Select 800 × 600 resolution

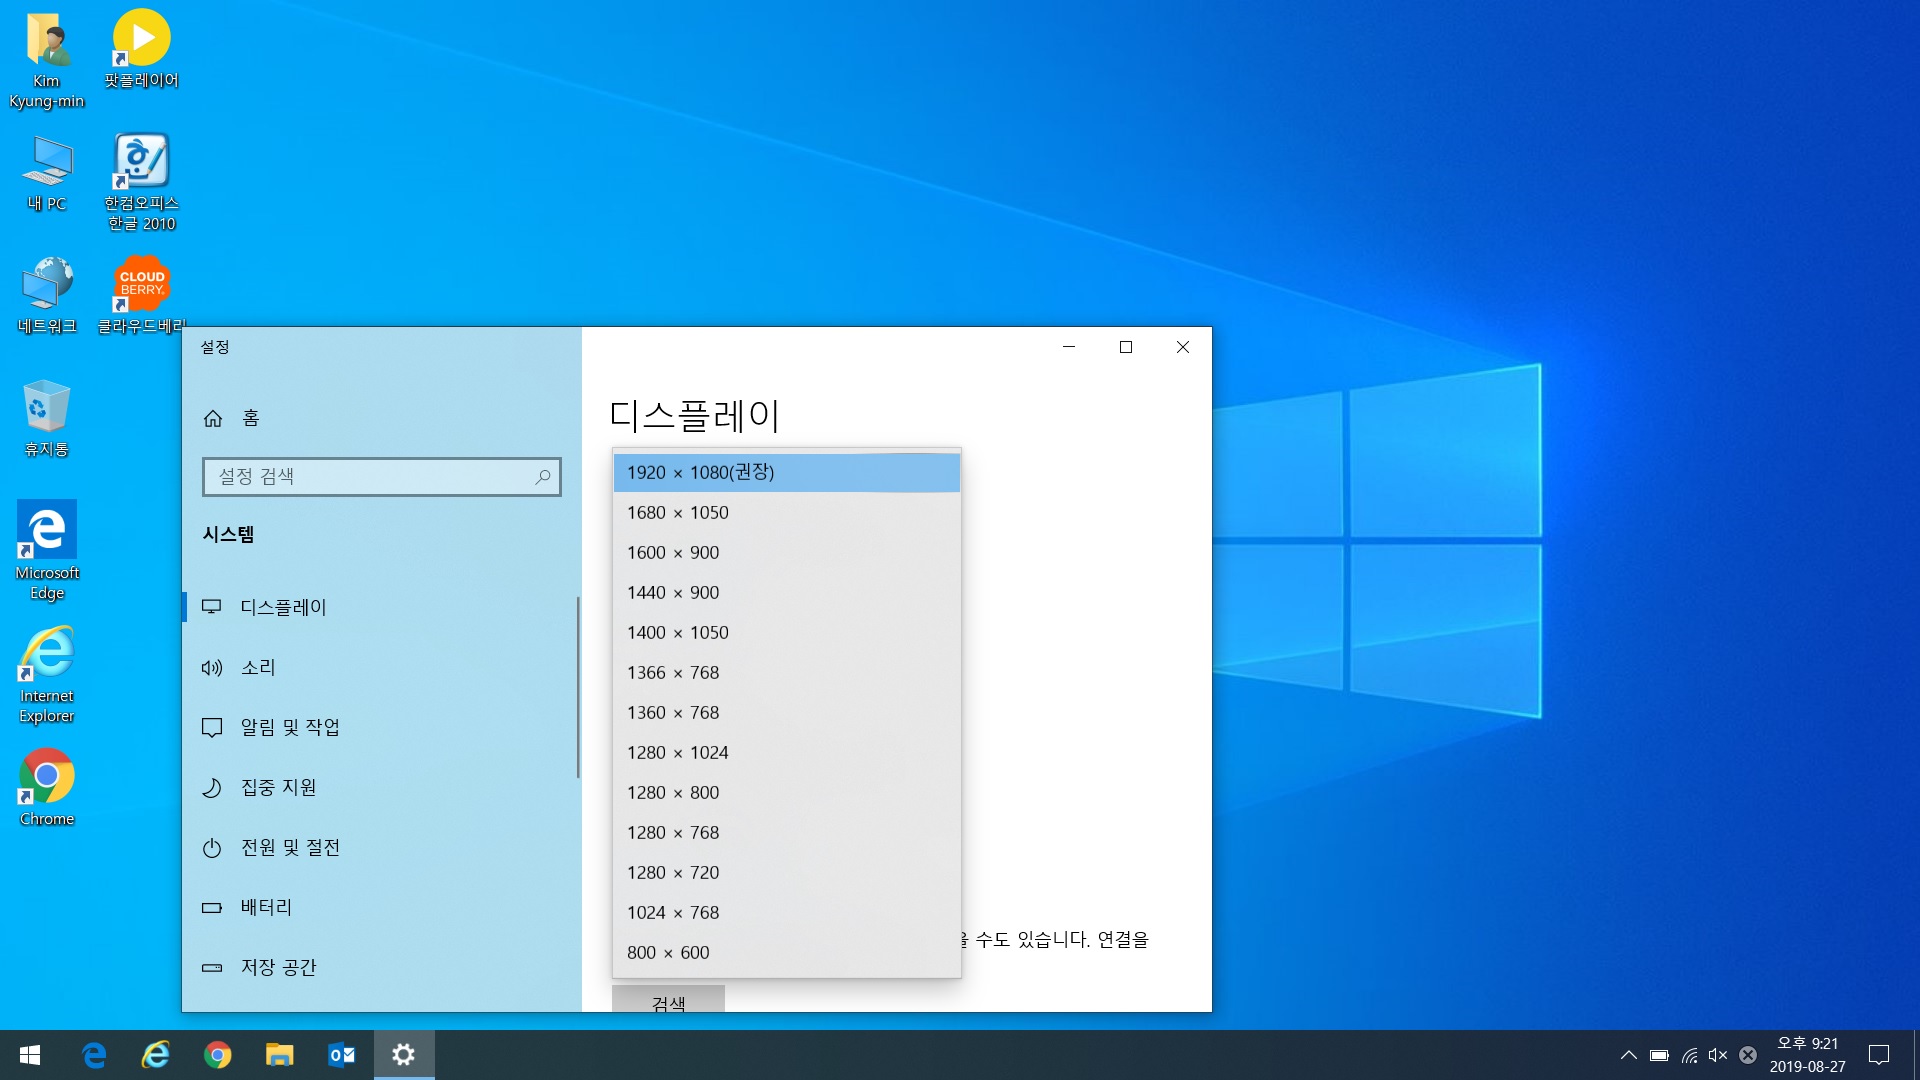pos(787,952)
